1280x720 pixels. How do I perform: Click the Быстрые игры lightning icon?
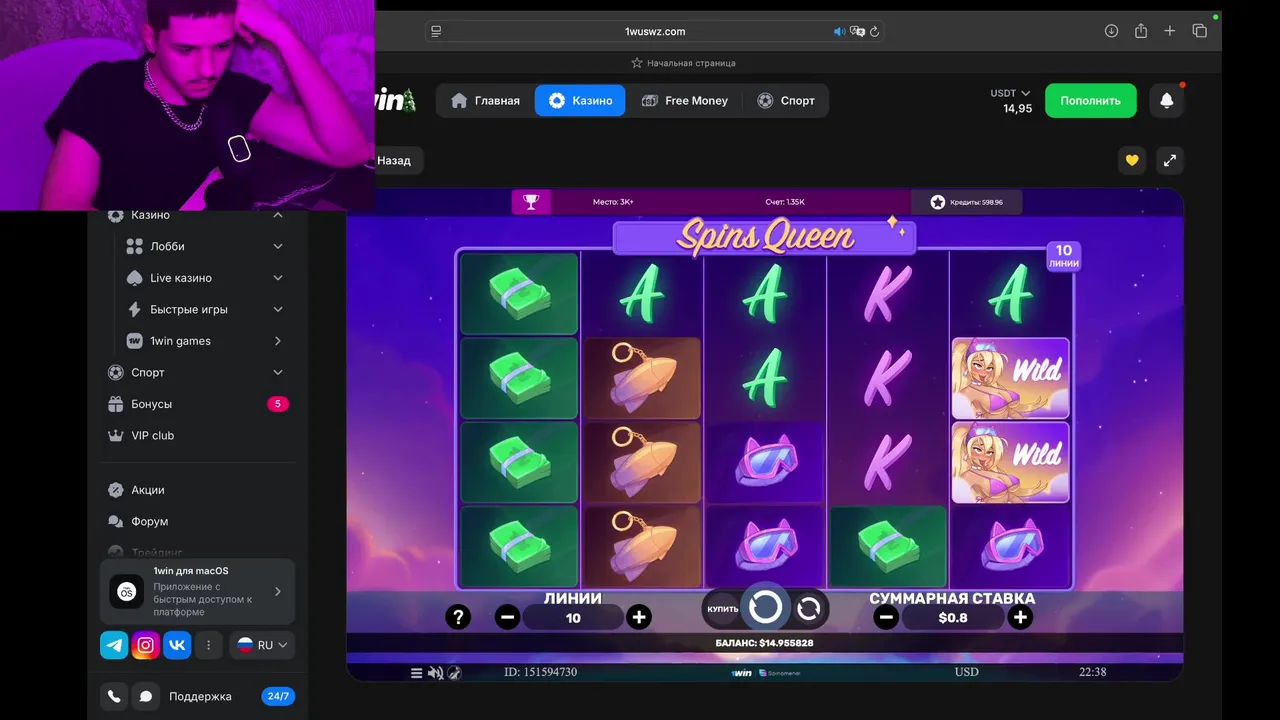pos(135,310)
